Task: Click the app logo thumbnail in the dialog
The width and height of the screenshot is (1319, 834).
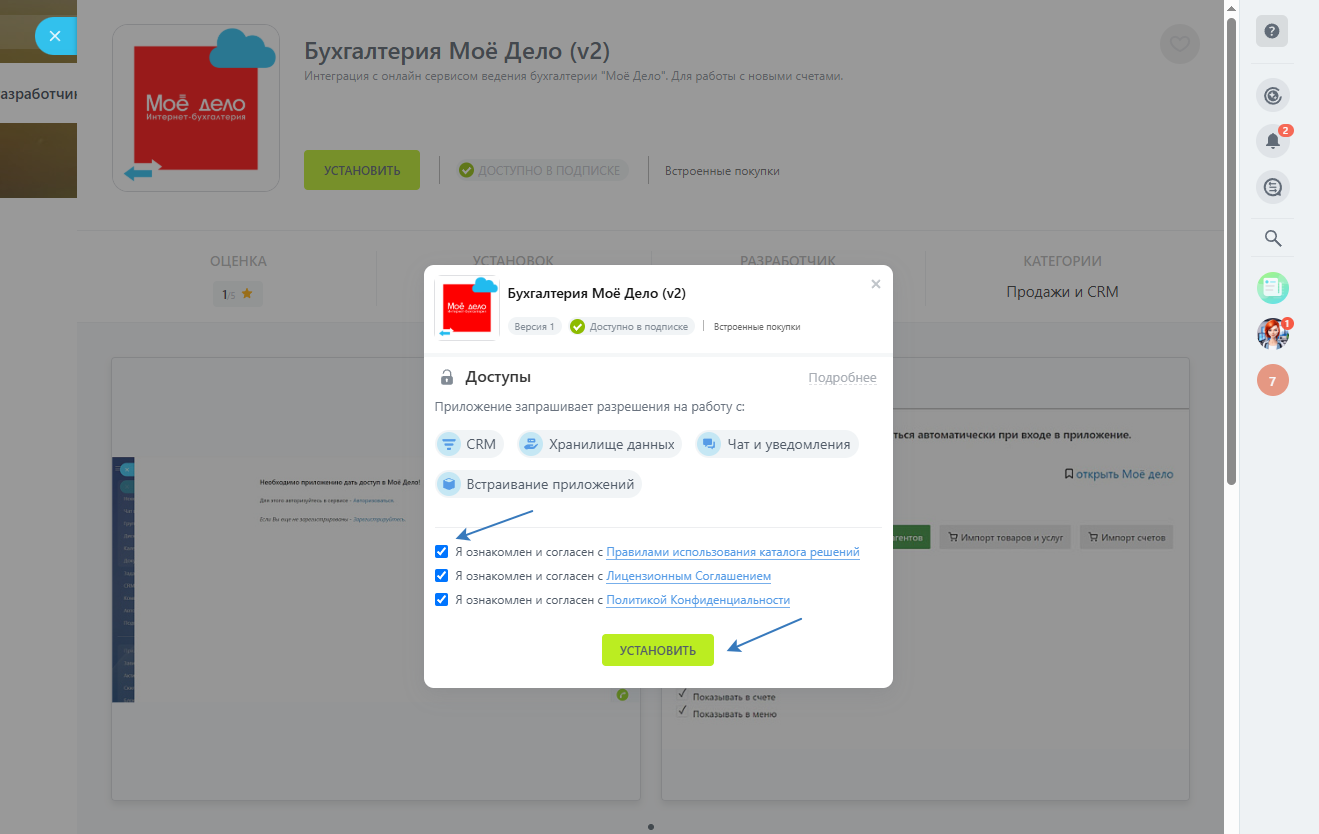Action: click(x=466, y=308)
